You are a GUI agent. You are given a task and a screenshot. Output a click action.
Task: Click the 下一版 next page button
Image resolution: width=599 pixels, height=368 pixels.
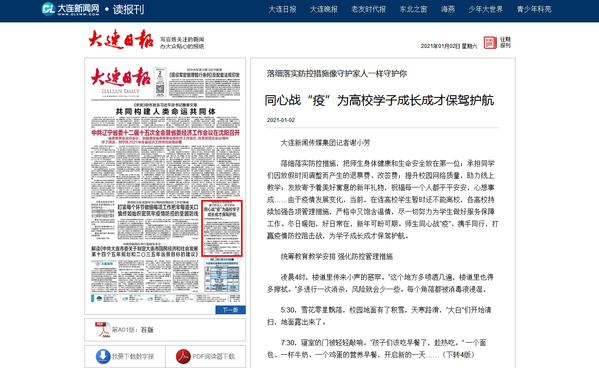(230, 310)
